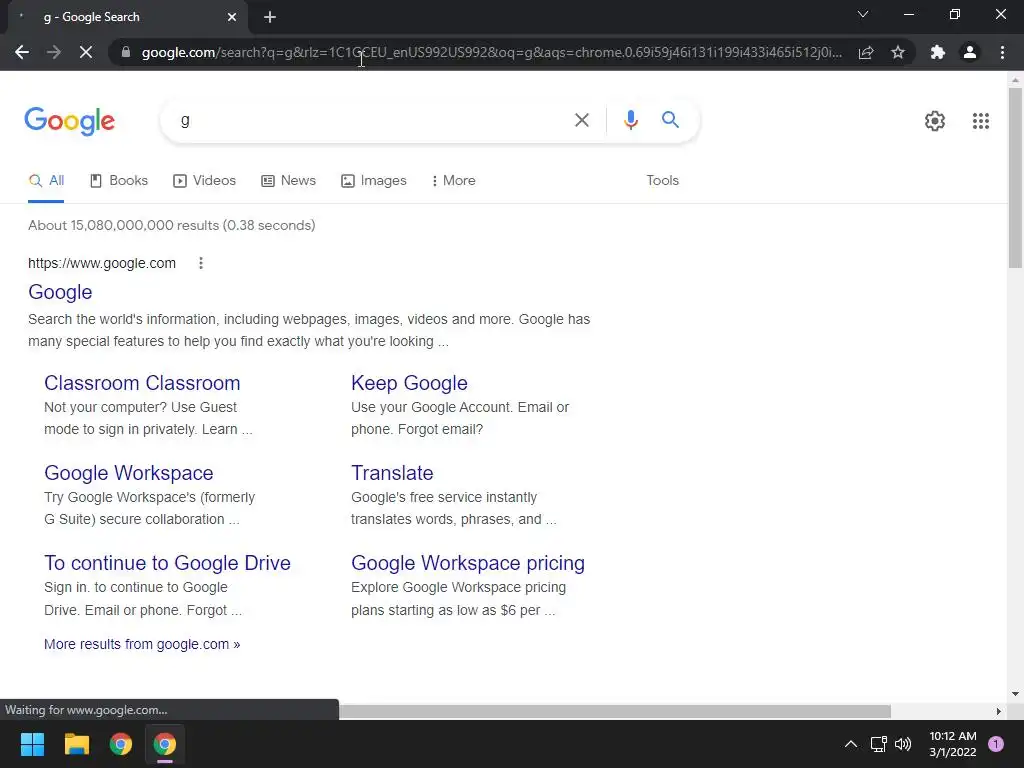Open the Chrome extensions puzzle icon

coord(938,52)
